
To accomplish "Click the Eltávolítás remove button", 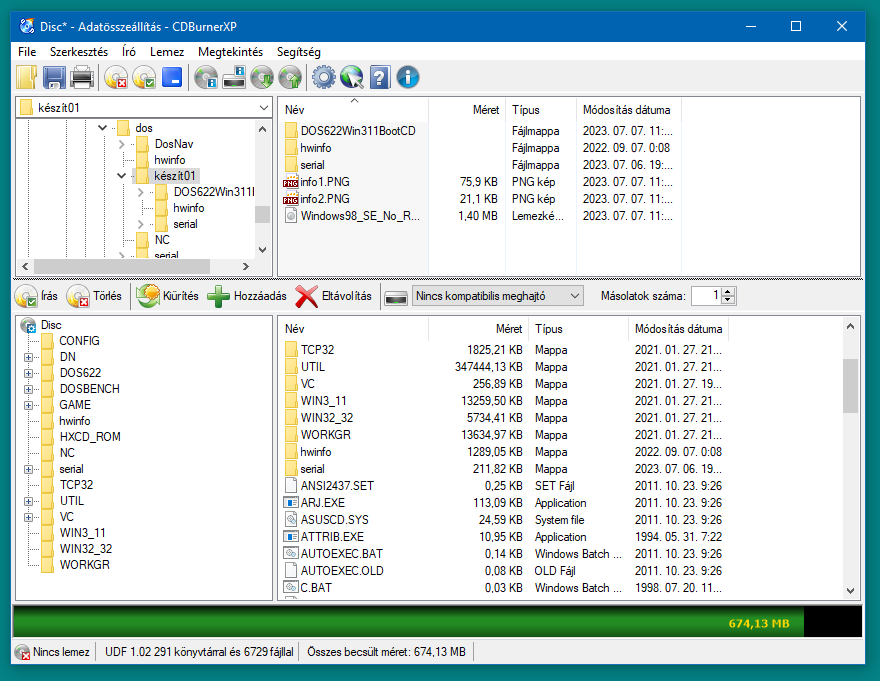I will (x=333, y=296).
